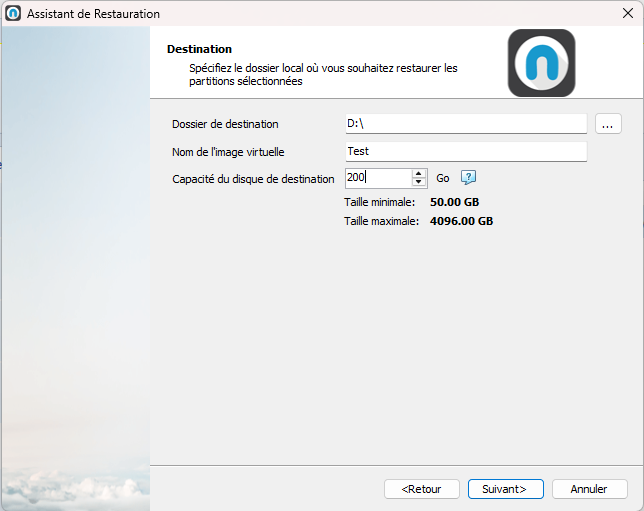Click the Dossier de destination field
The image size is (644, 511).
coord(466,124)
